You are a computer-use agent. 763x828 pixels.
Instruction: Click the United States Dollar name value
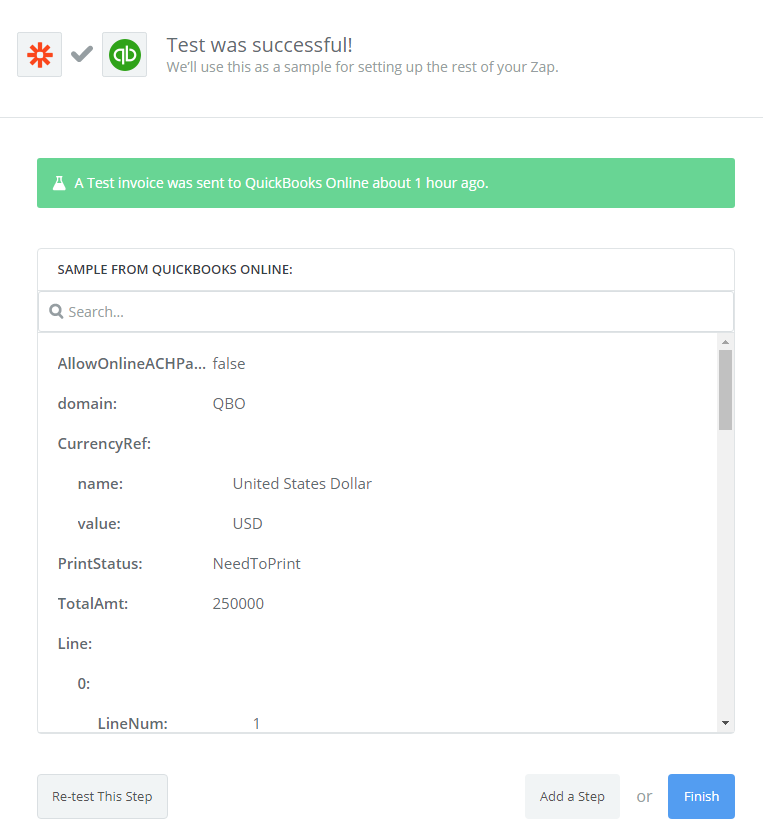tap(302, 484)
